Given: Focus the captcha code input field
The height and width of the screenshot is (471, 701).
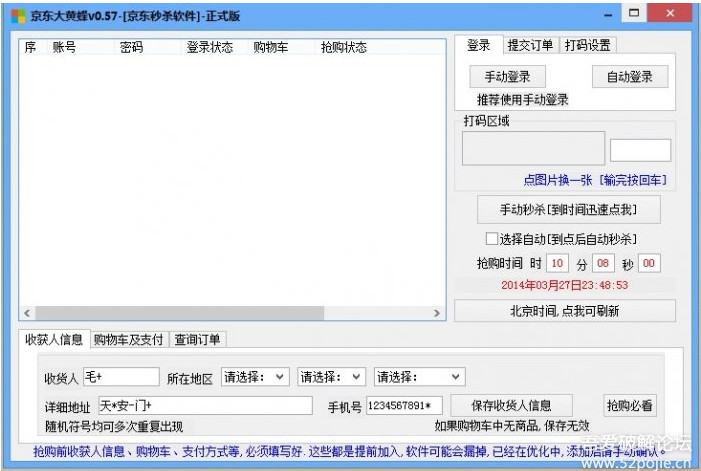Looking at the screenshot, I should tap(640, 150).
